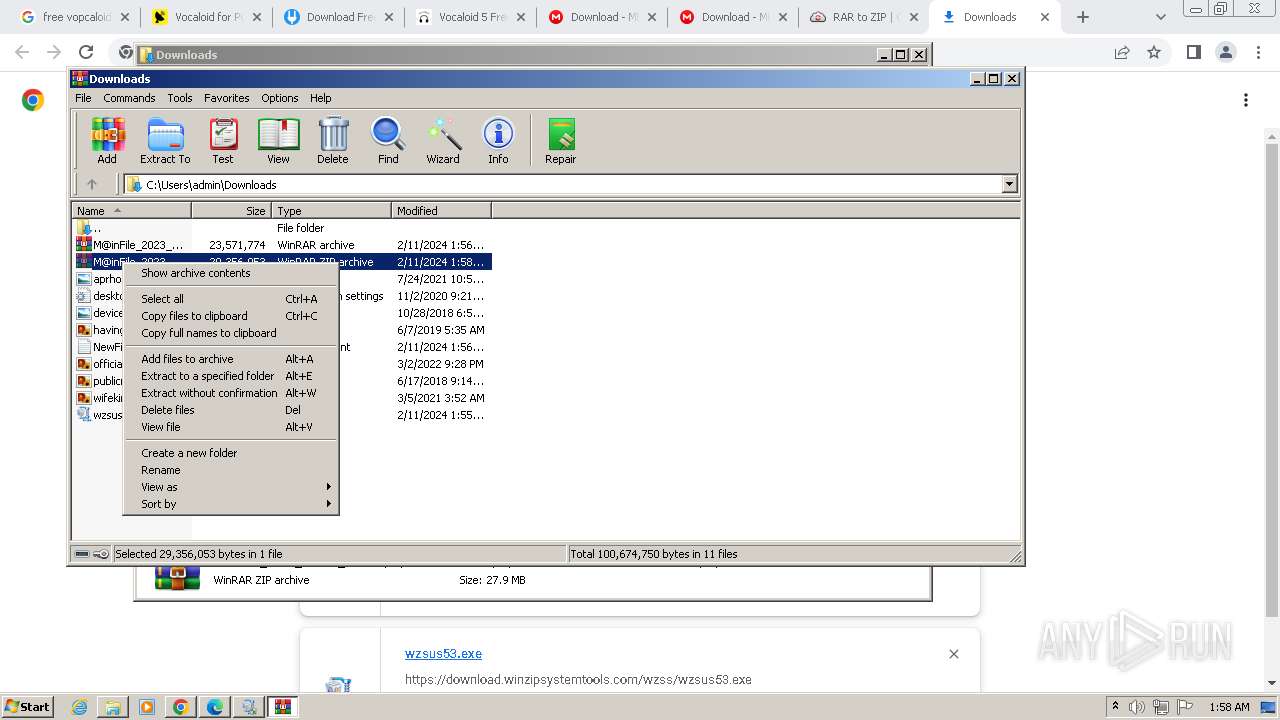This screenshot has height=720, width=1280.
Task: Bookmark this page with star icon
Action: 1154,52
